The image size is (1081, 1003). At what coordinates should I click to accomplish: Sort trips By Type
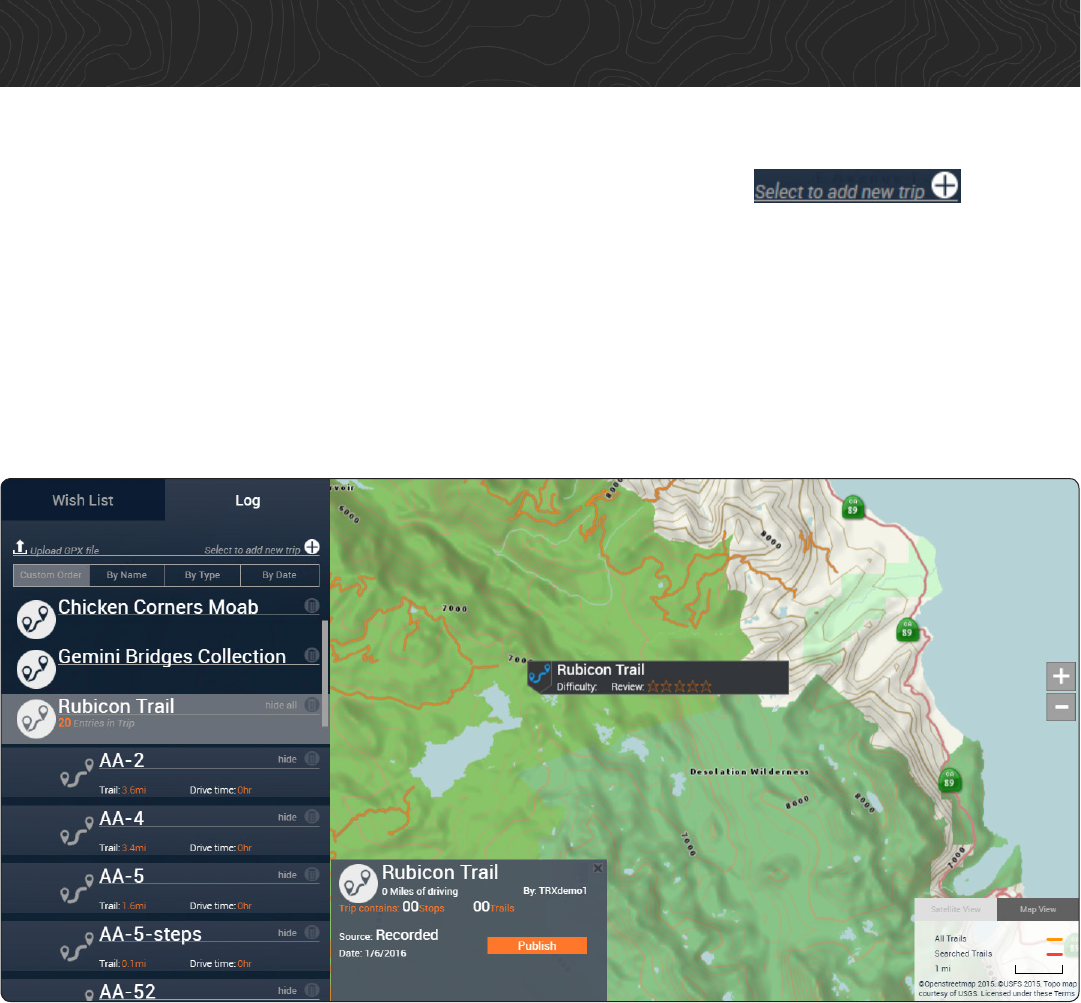(x=203, y=575)
